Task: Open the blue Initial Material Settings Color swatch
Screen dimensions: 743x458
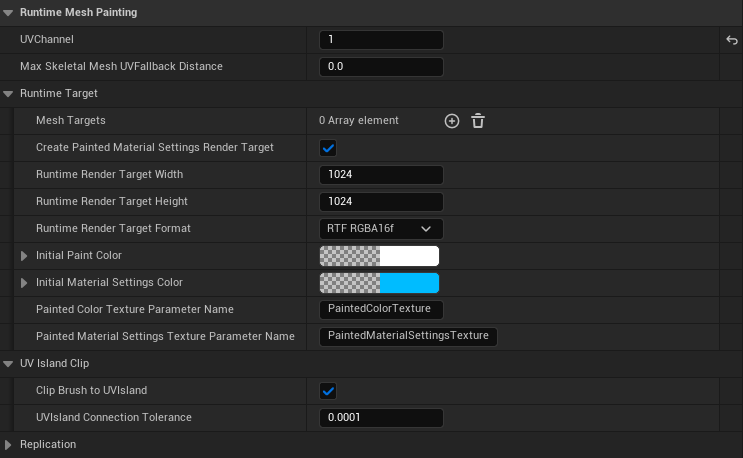Action: [x=379, y=283]
